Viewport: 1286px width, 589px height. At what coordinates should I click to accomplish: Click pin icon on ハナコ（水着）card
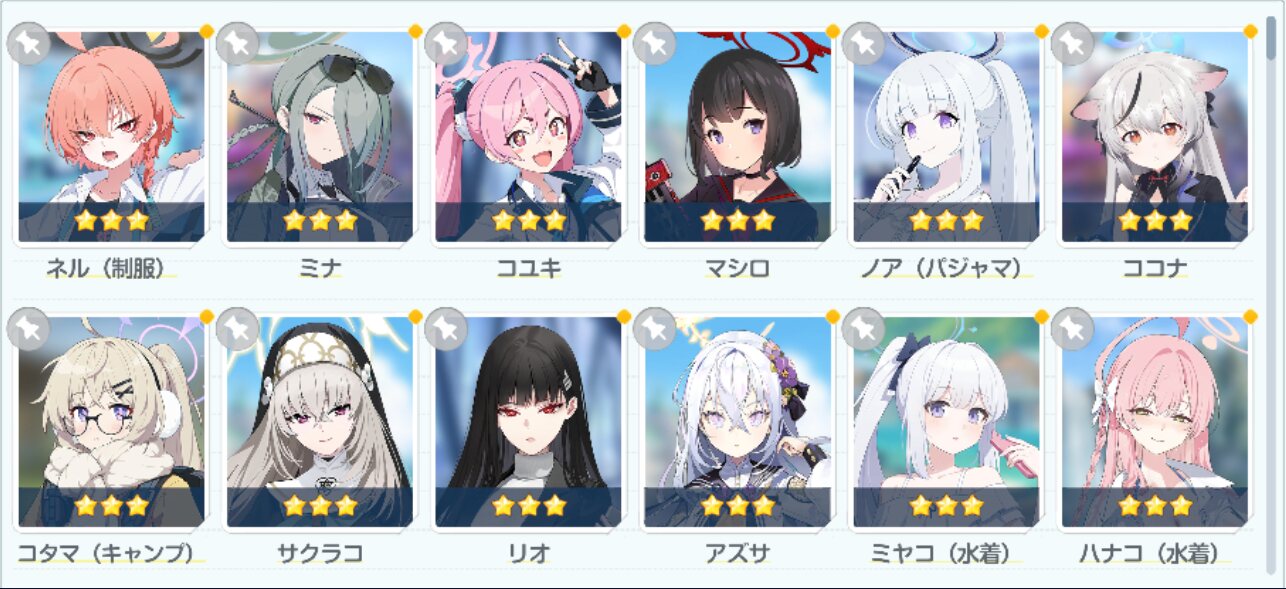(x=1072, y=328)
